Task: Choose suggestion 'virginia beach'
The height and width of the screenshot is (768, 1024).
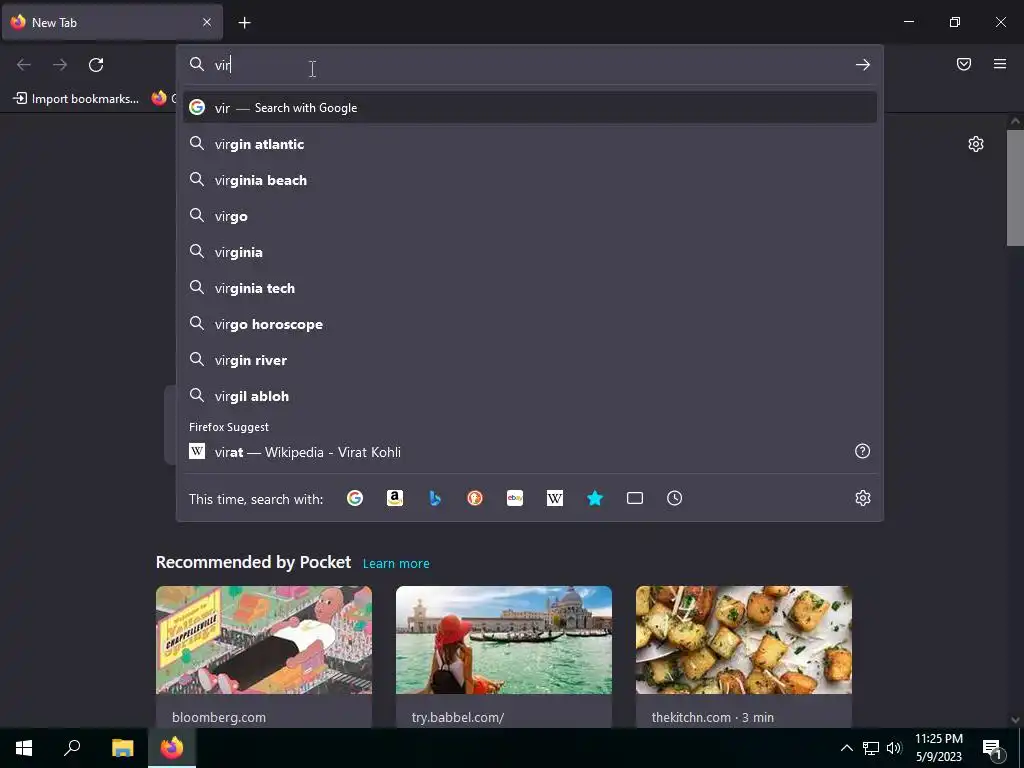Action: click(530, 180)
